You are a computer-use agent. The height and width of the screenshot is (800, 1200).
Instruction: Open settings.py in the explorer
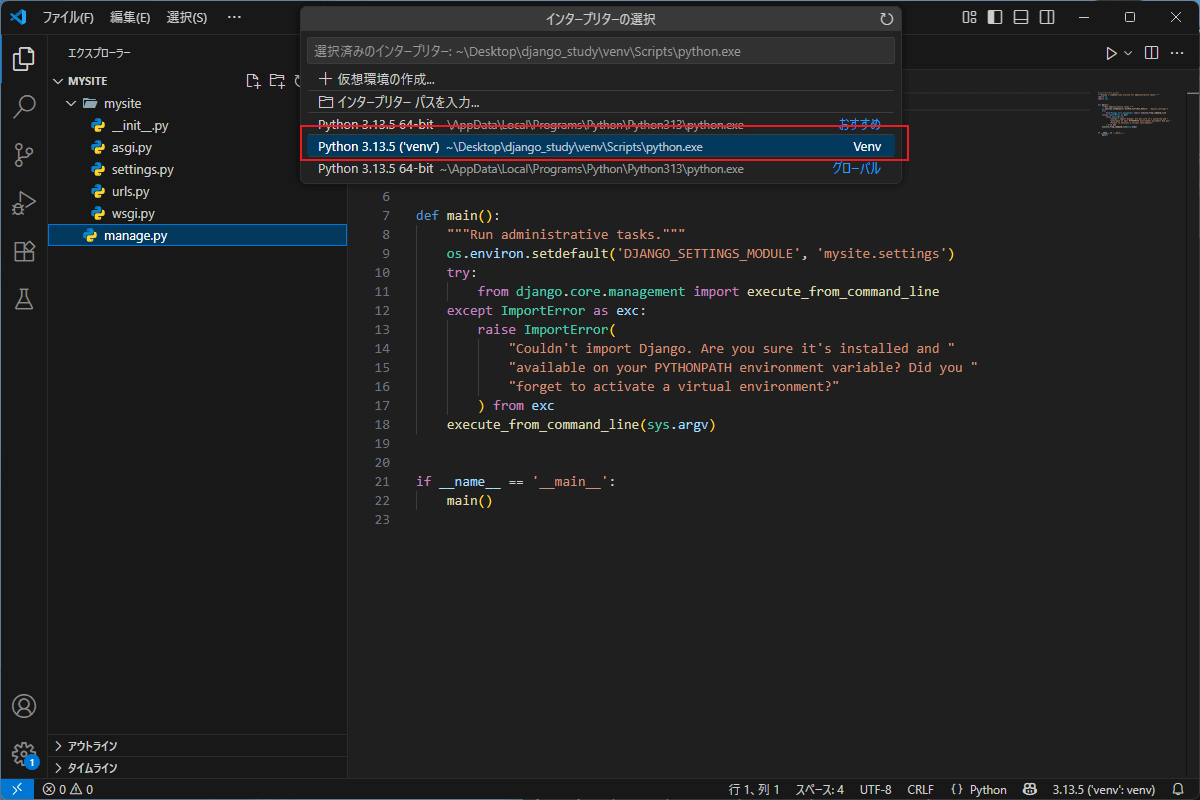click(197, 169)
